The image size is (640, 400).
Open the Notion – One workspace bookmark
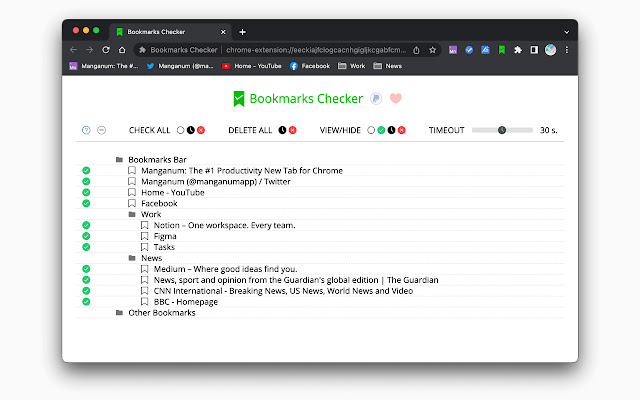click(x=224, y=225)
